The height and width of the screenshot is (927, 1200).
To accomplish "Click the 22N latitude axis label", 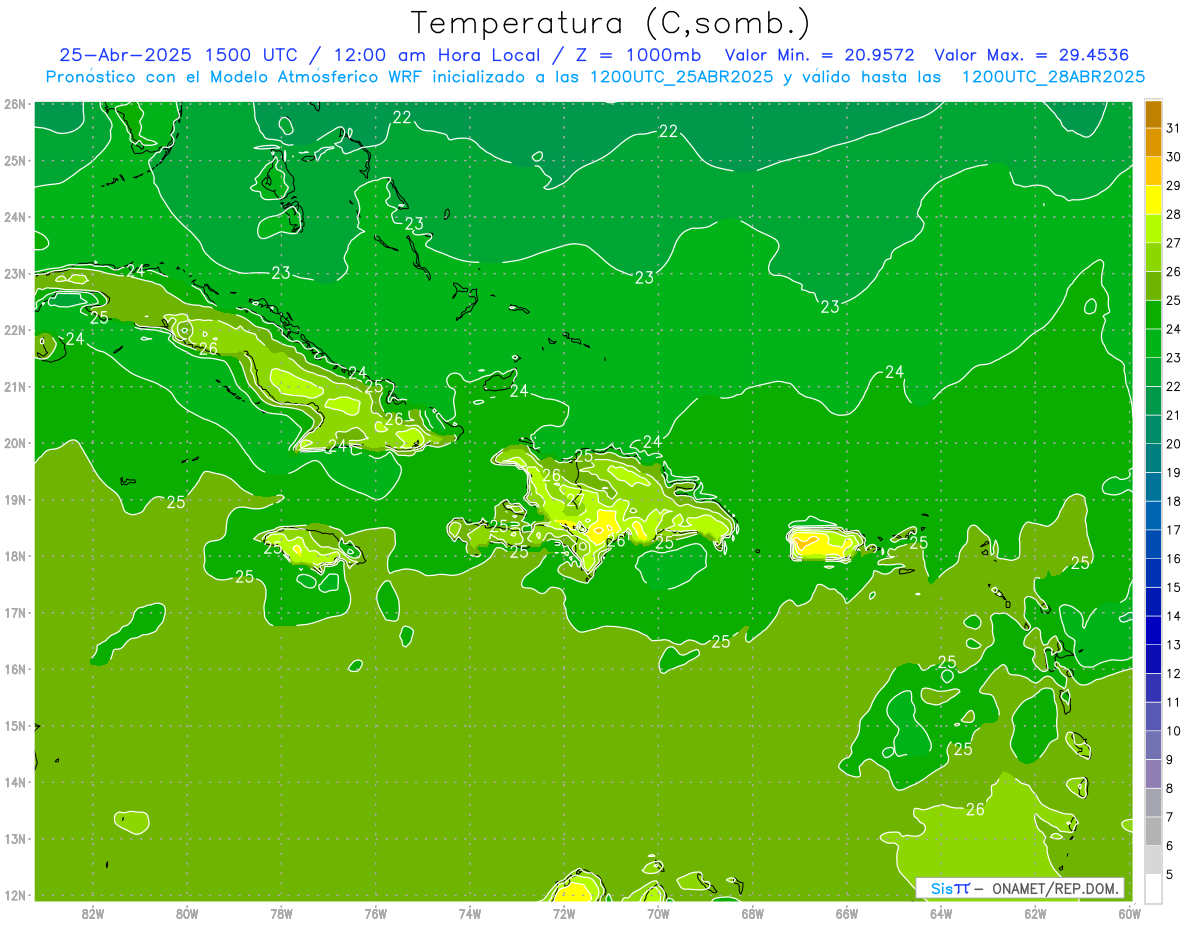I will (x=14, y=330).
